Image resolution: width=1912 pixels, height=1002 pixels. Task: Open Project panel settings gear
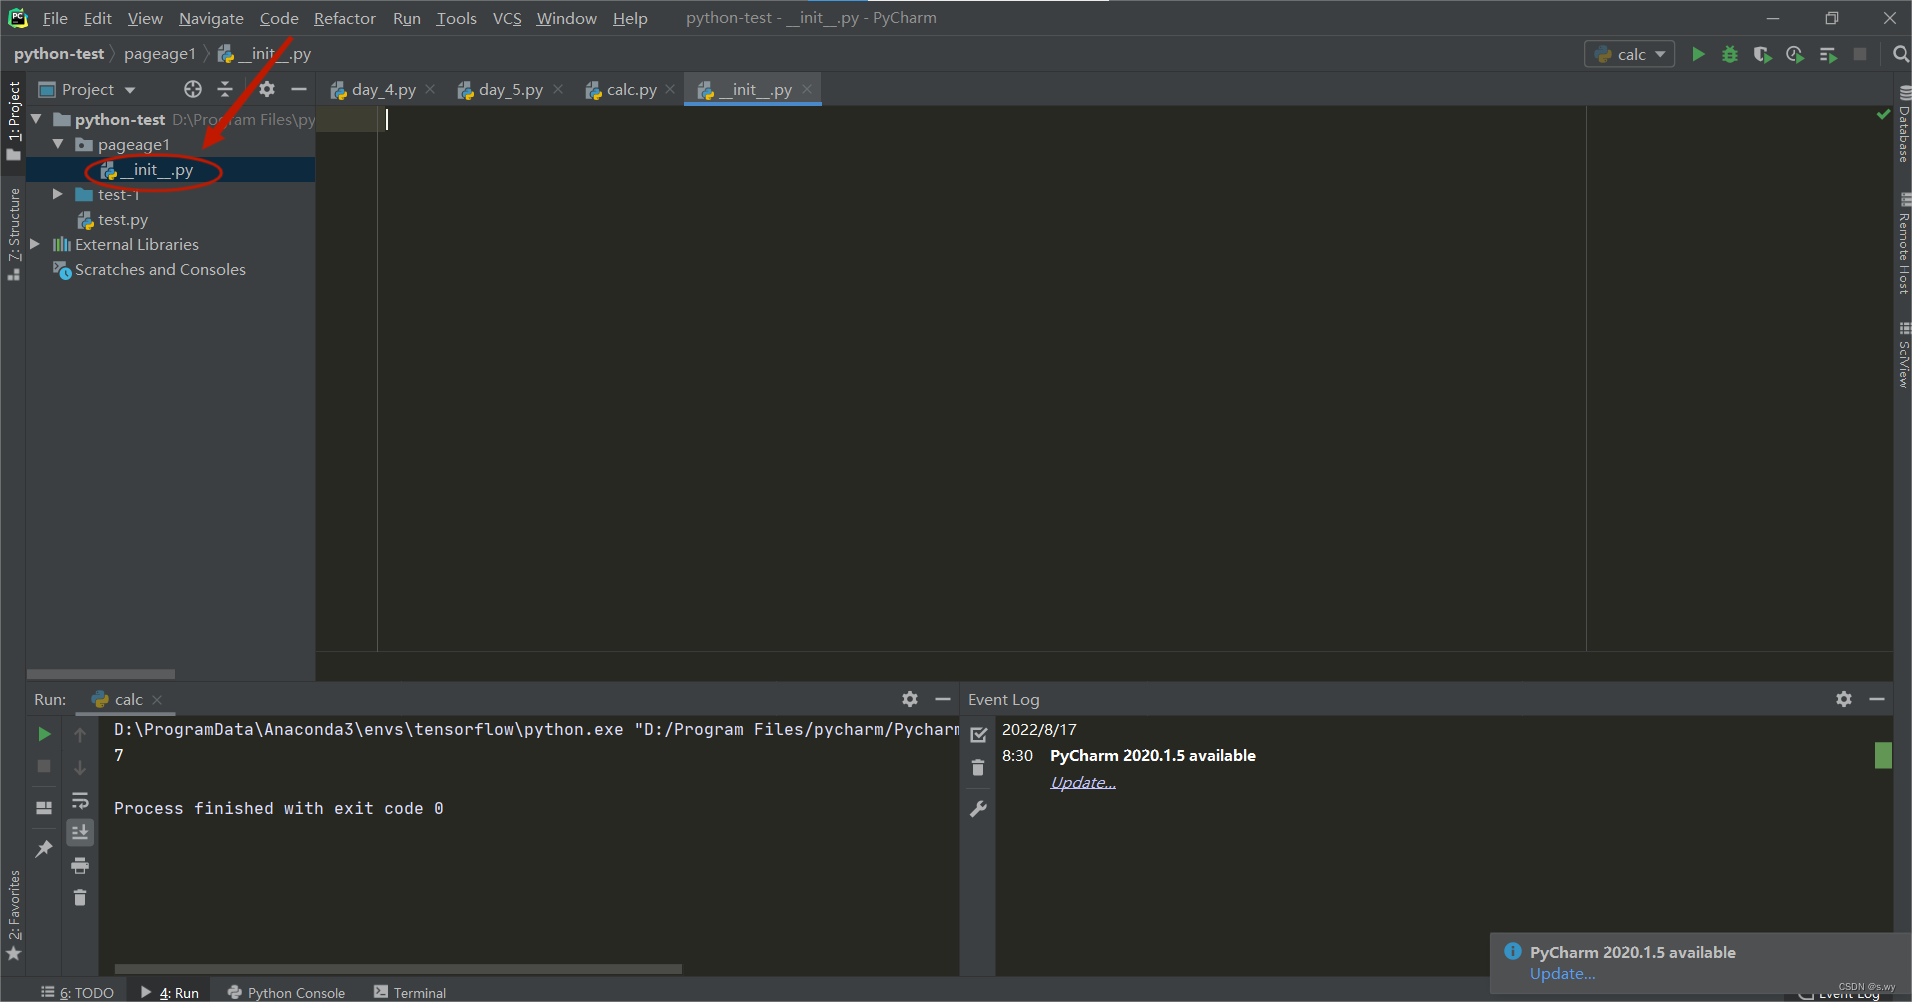tap(266, 89)
